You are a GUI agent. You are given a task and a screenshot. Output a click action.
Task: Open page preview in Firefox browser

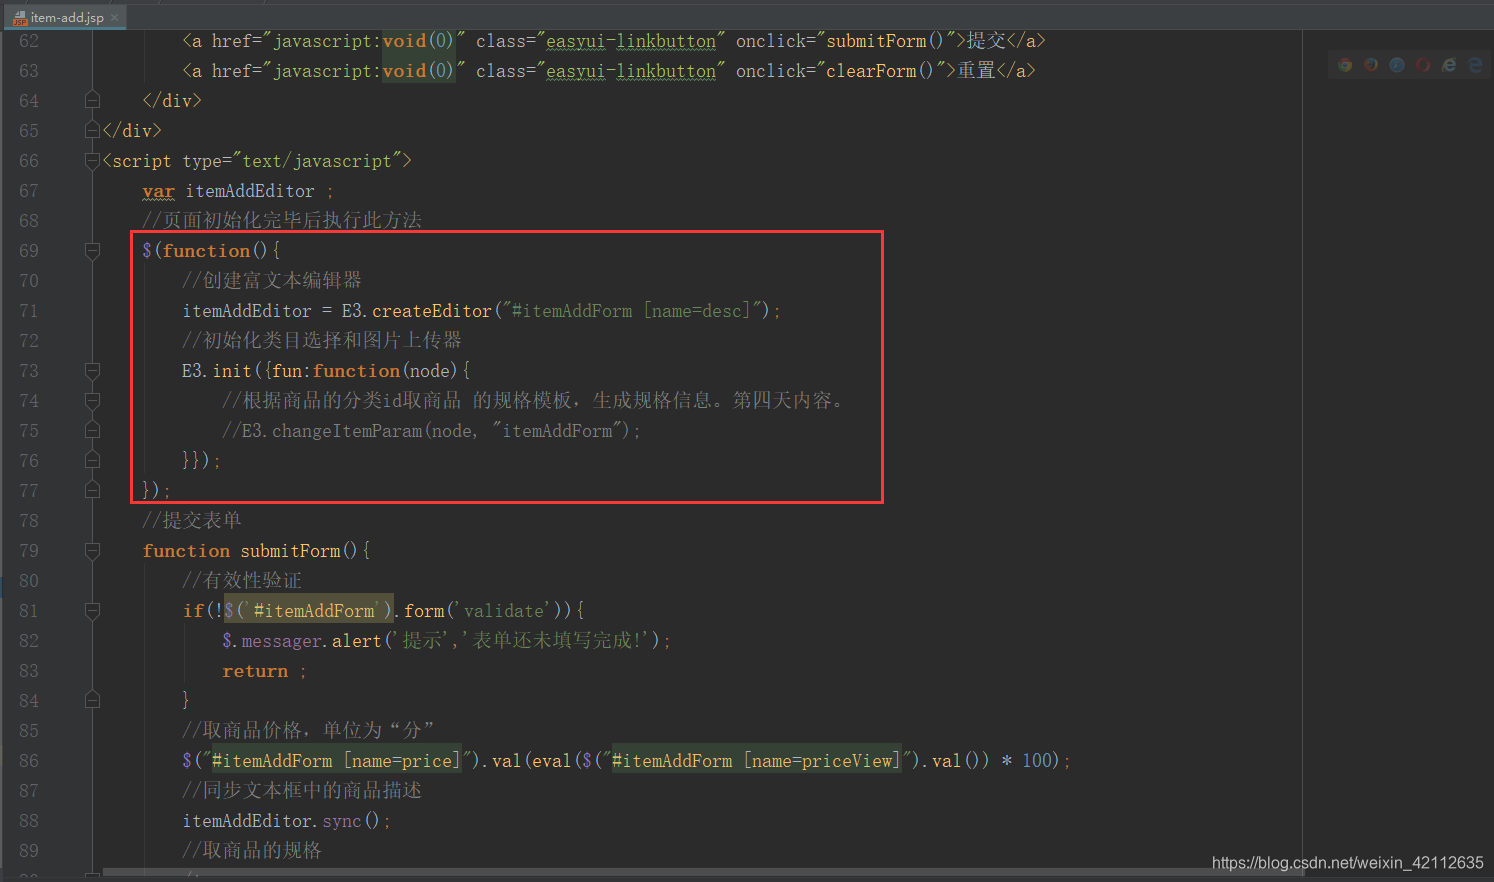tap(1371, 65)
